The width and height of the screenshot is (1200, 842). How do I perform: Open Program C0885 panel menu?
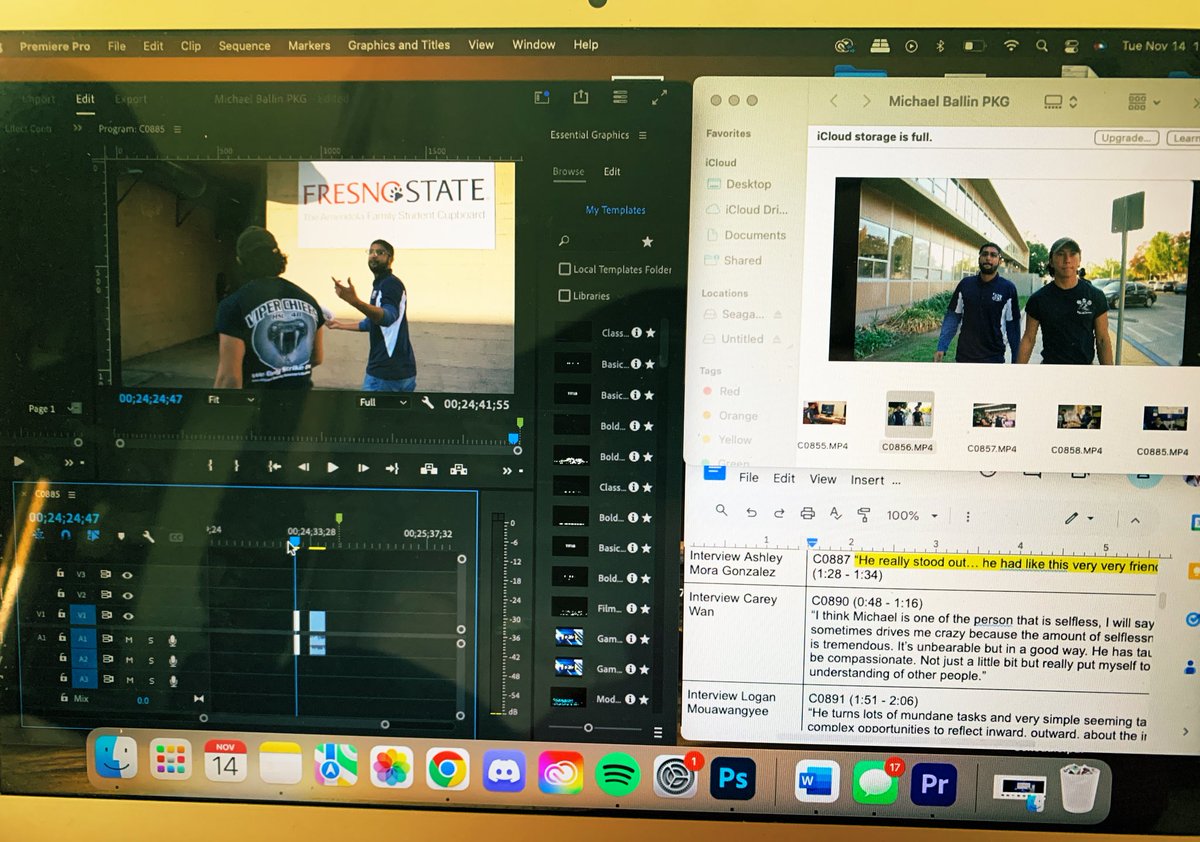[x=176, y=129]
